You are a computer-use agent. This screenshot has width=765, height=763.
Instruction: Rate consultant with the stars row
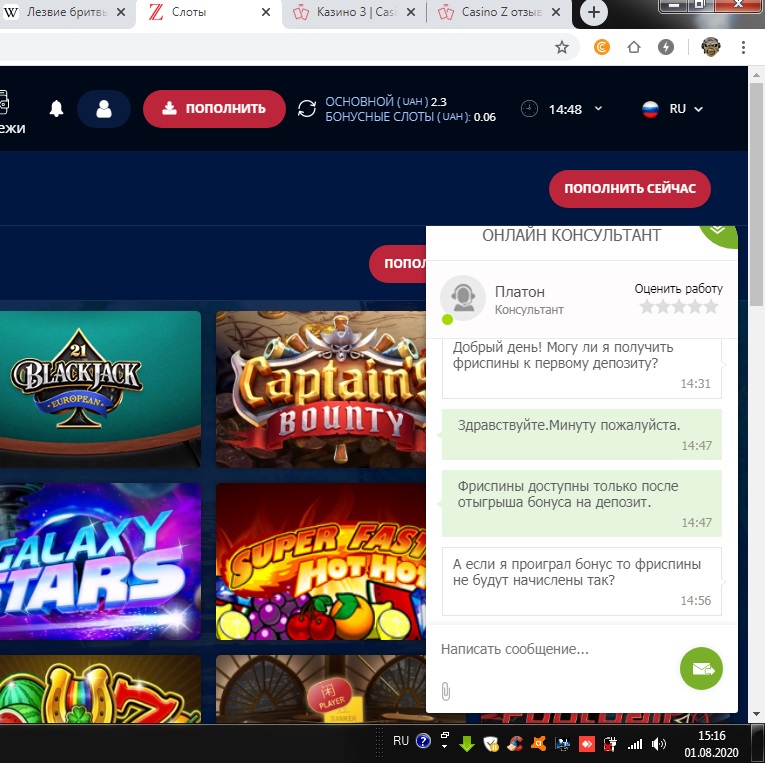679,306
